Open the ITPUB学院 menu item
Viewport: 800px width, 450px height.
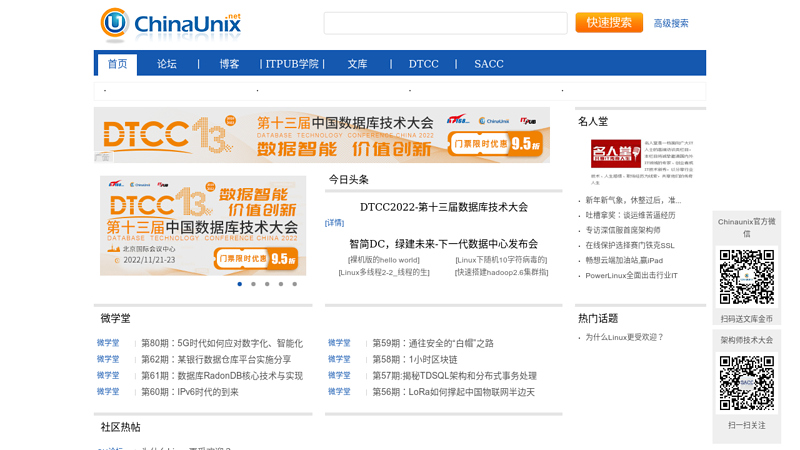pos(292,64)
